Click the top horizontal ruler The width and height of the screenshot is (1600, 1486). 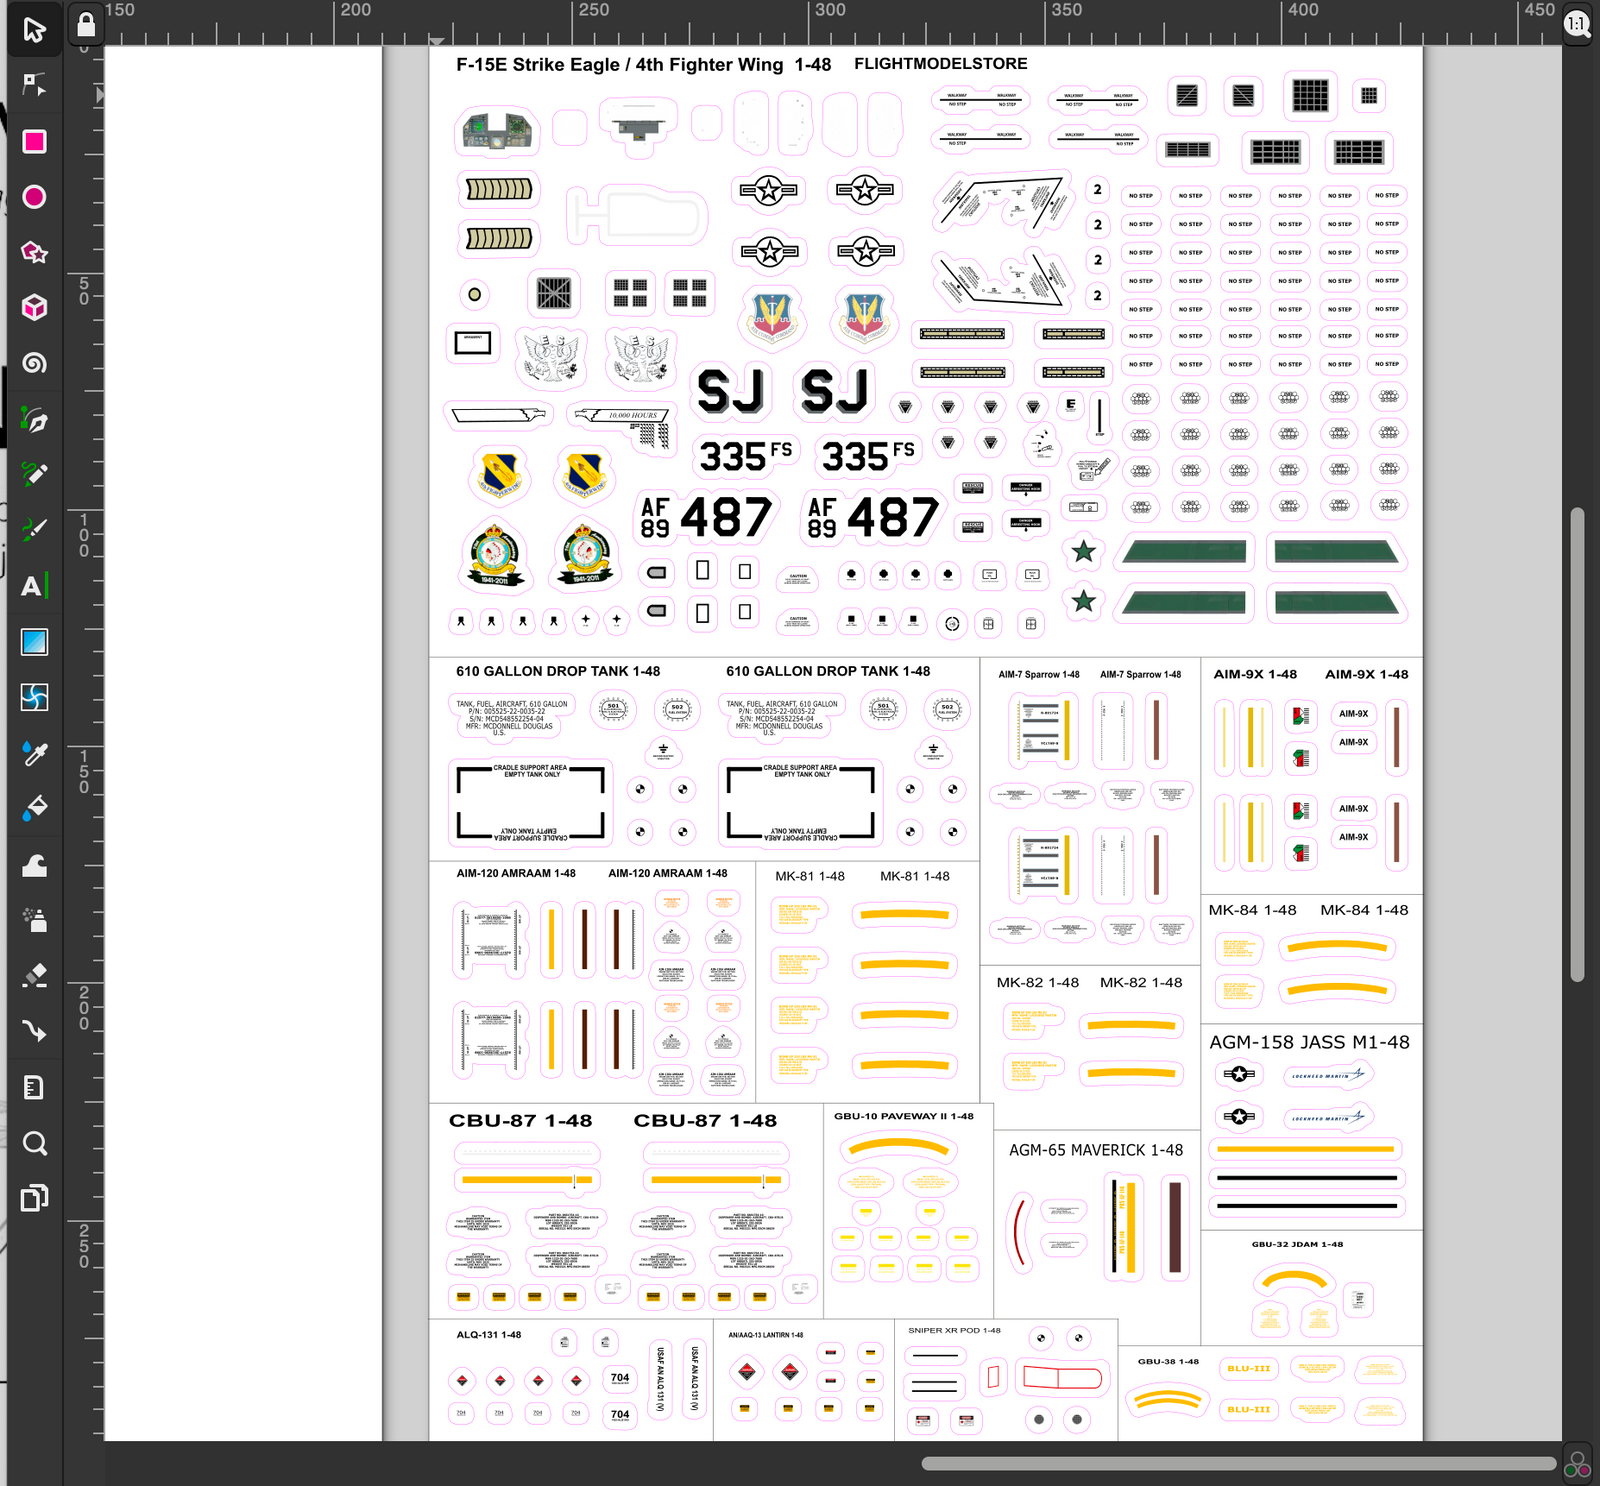pyautogui.click(x=833, y=23)
